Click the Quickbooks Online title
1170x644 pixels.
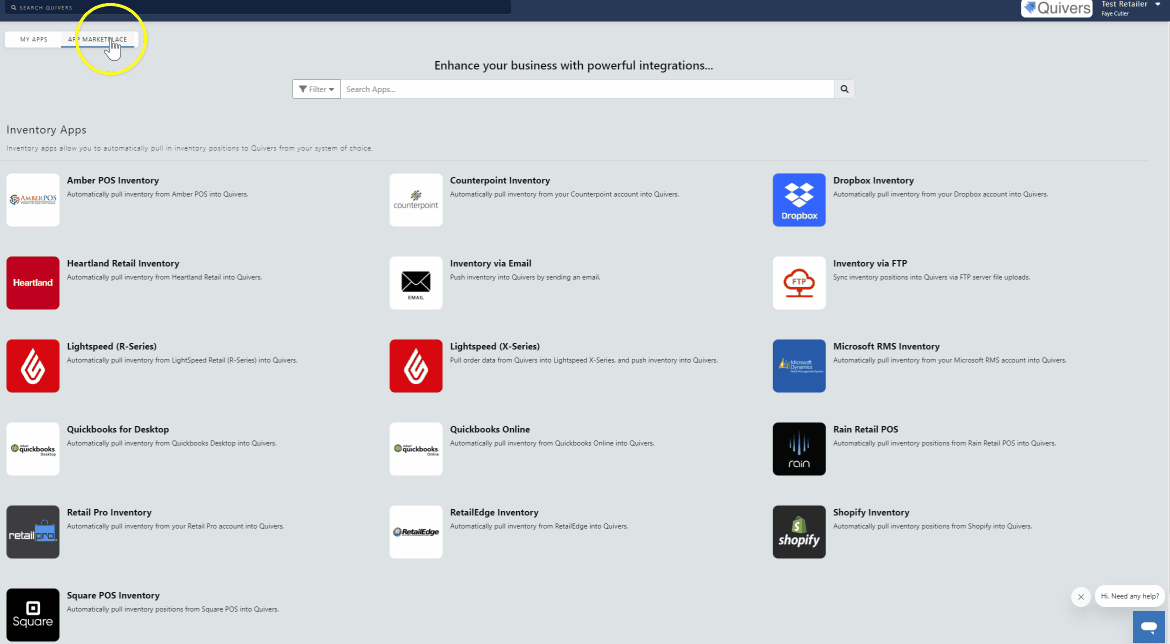click(x=489, y=429)
